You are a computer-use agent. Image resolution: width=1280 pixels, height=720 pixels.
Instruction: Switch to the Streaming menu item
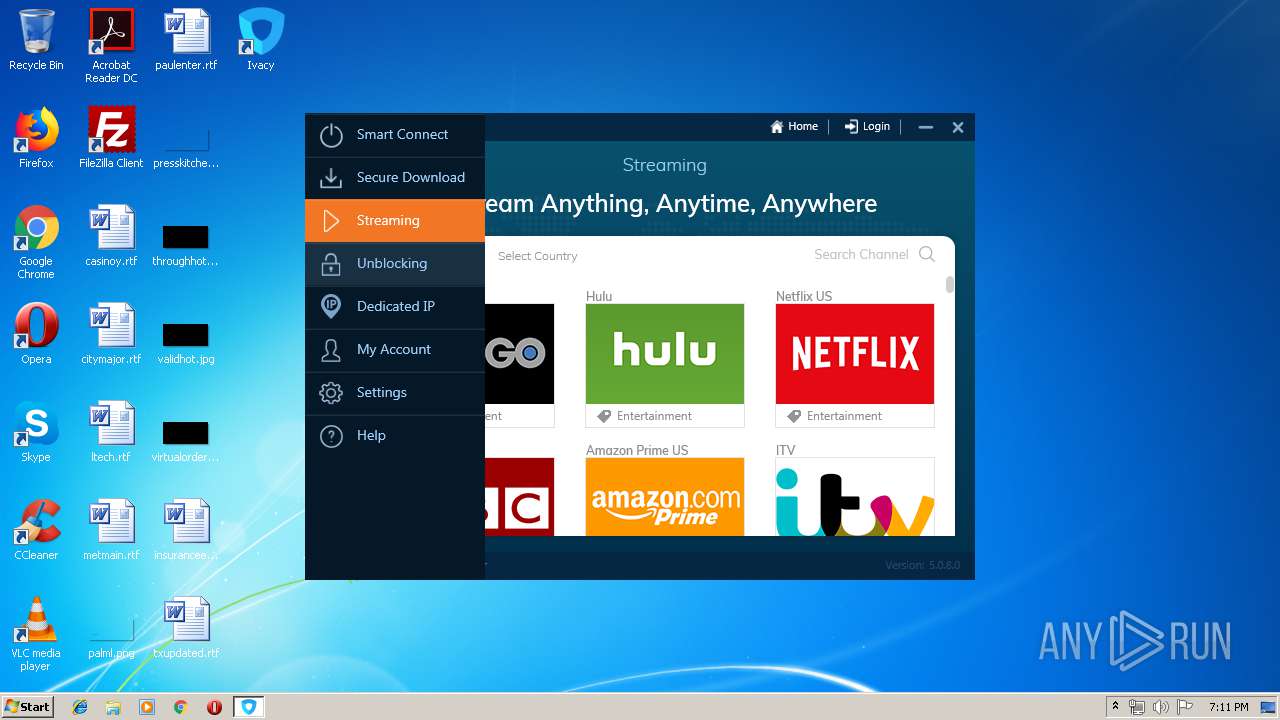click(395, 220)
